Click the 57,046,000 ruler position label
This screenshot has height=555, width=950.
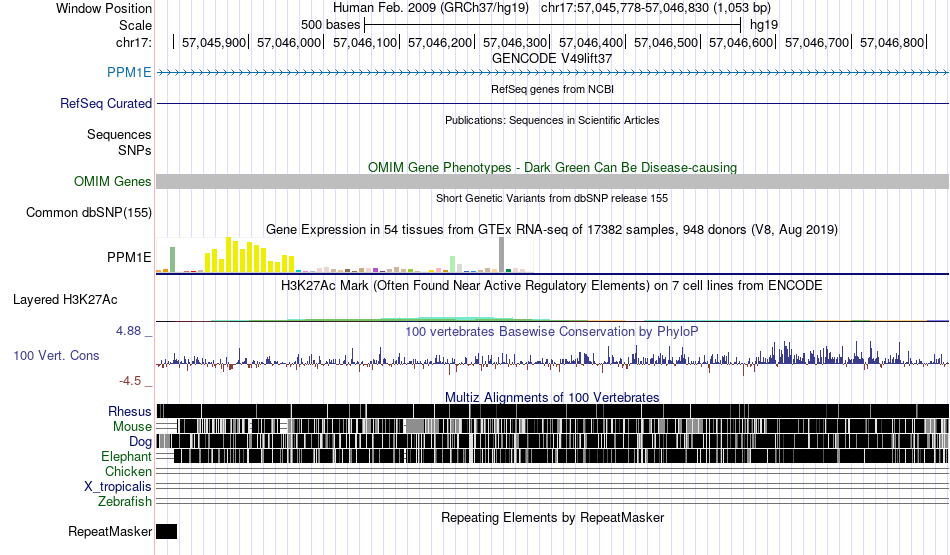tap(289, 42)
